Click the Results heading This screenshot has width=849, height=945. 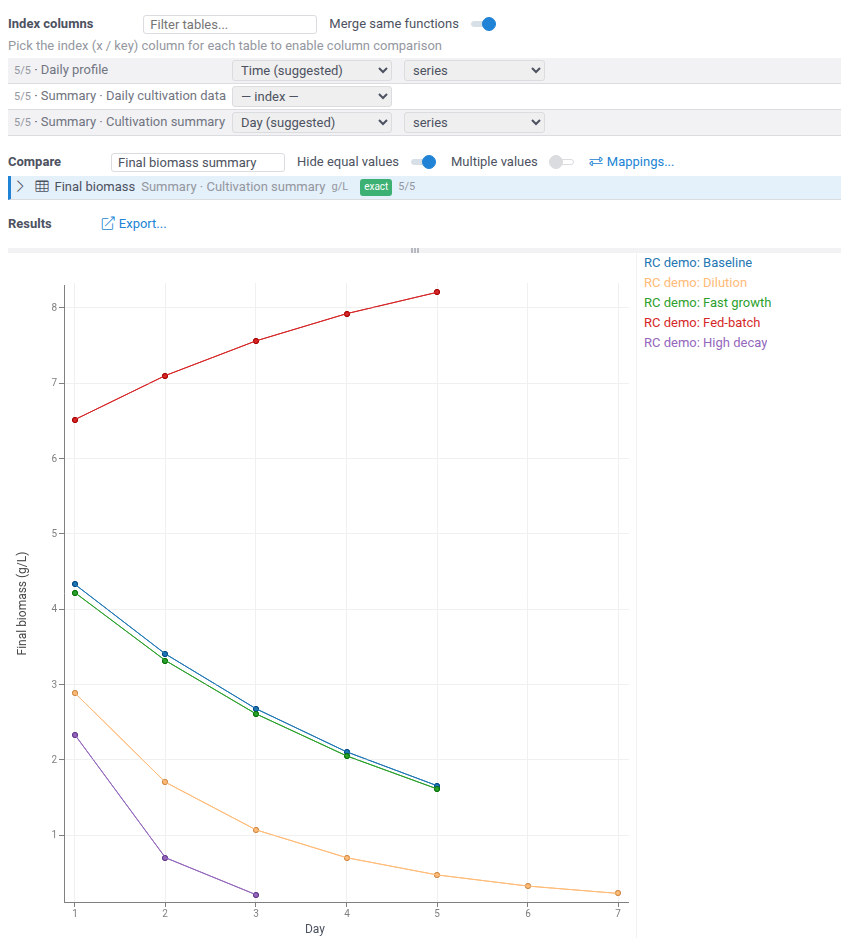30,224
